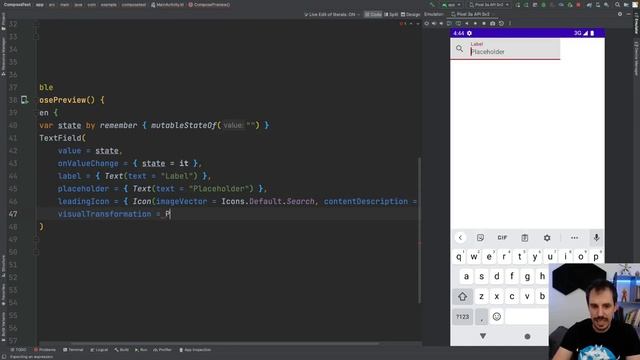Tap the 'q' key on keyboard
The width and height of the screenshot is (640, 360).
pos(459,257)
